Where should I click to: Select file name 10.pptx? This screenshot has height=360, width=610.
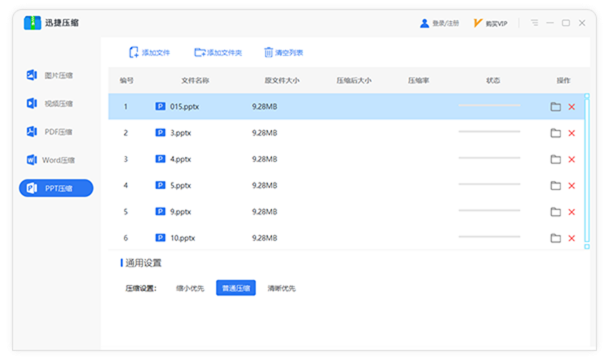(x=182, y=238)
